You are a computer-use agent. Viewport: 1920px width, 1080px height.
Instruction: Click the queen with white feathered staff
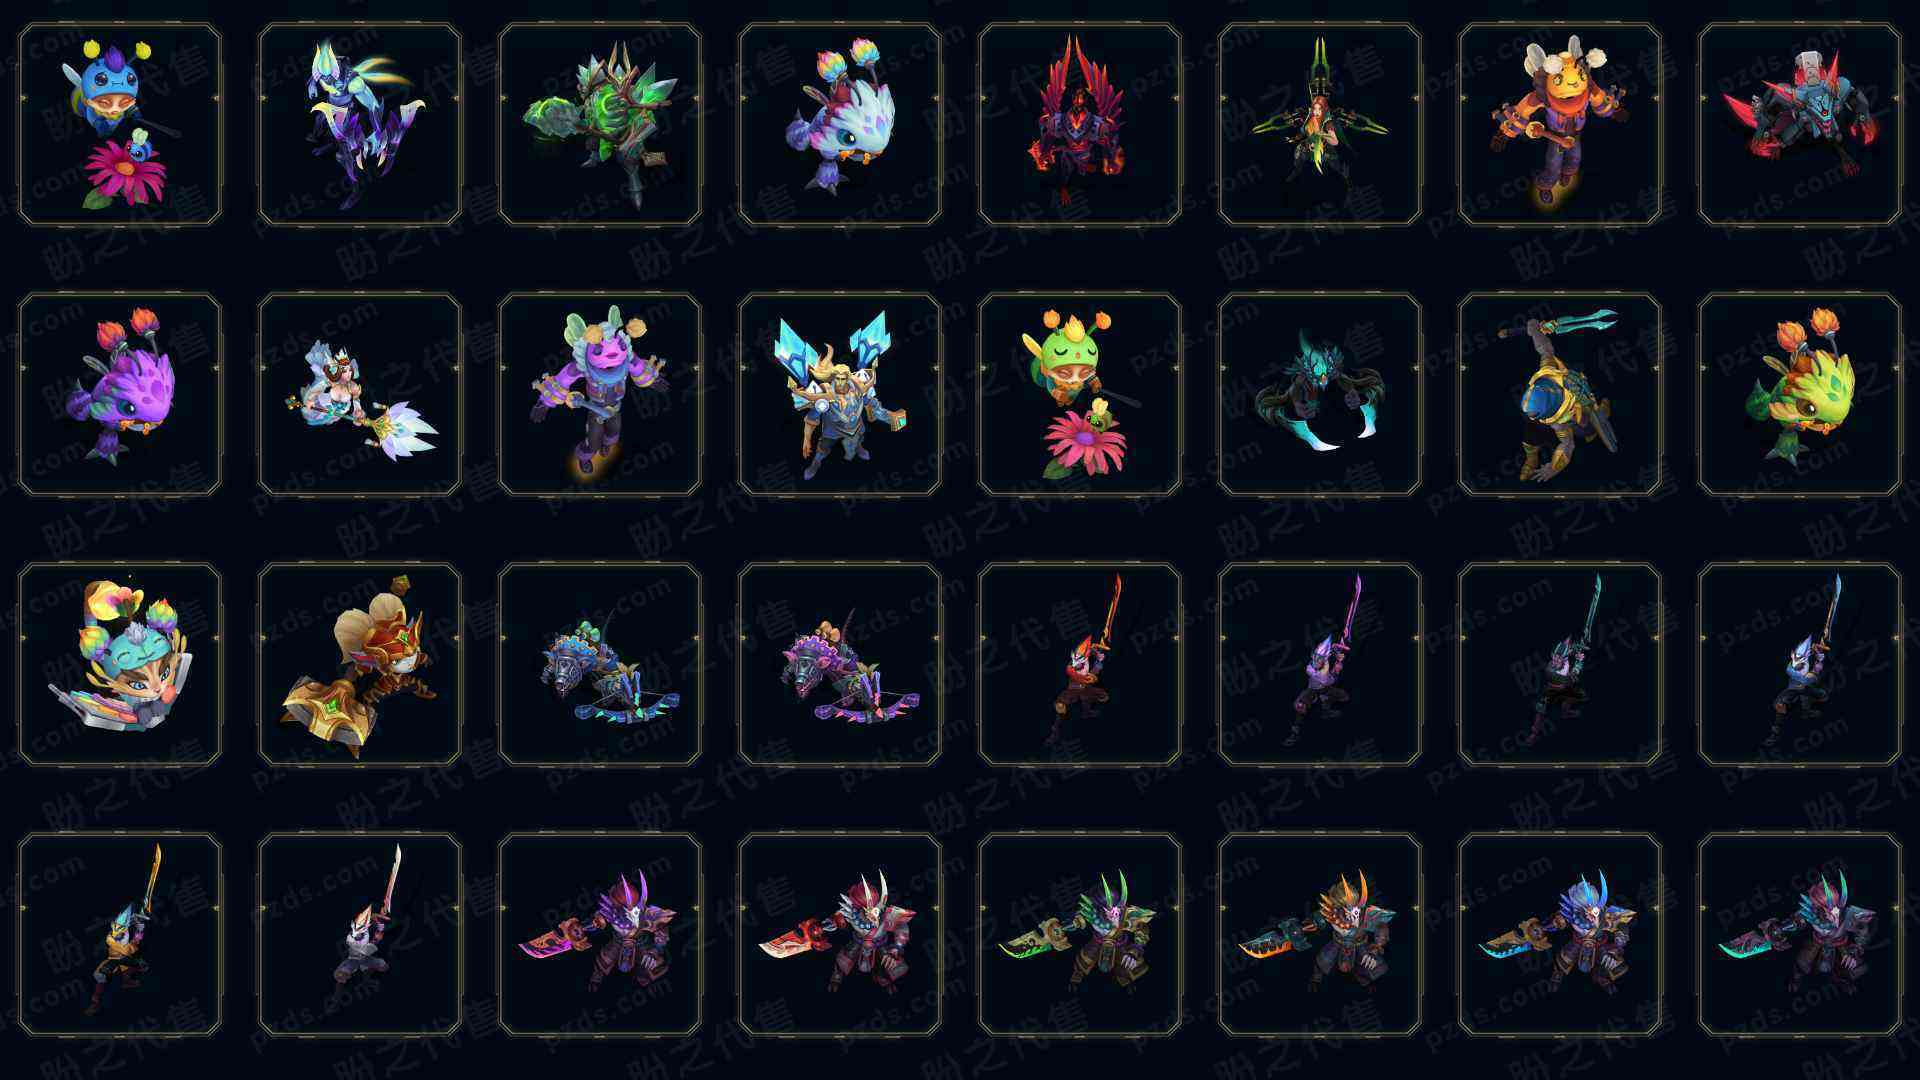(360, 394)
